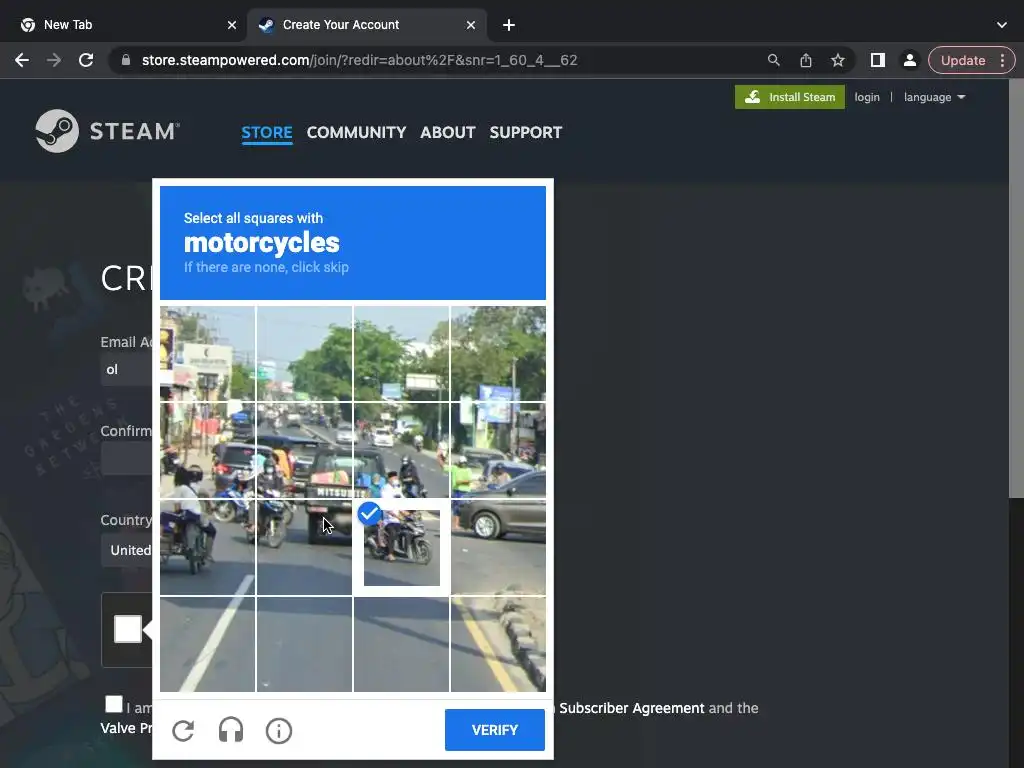Open the language dropdown
The width and height of the screenshot is (1024, 768).
935,97
